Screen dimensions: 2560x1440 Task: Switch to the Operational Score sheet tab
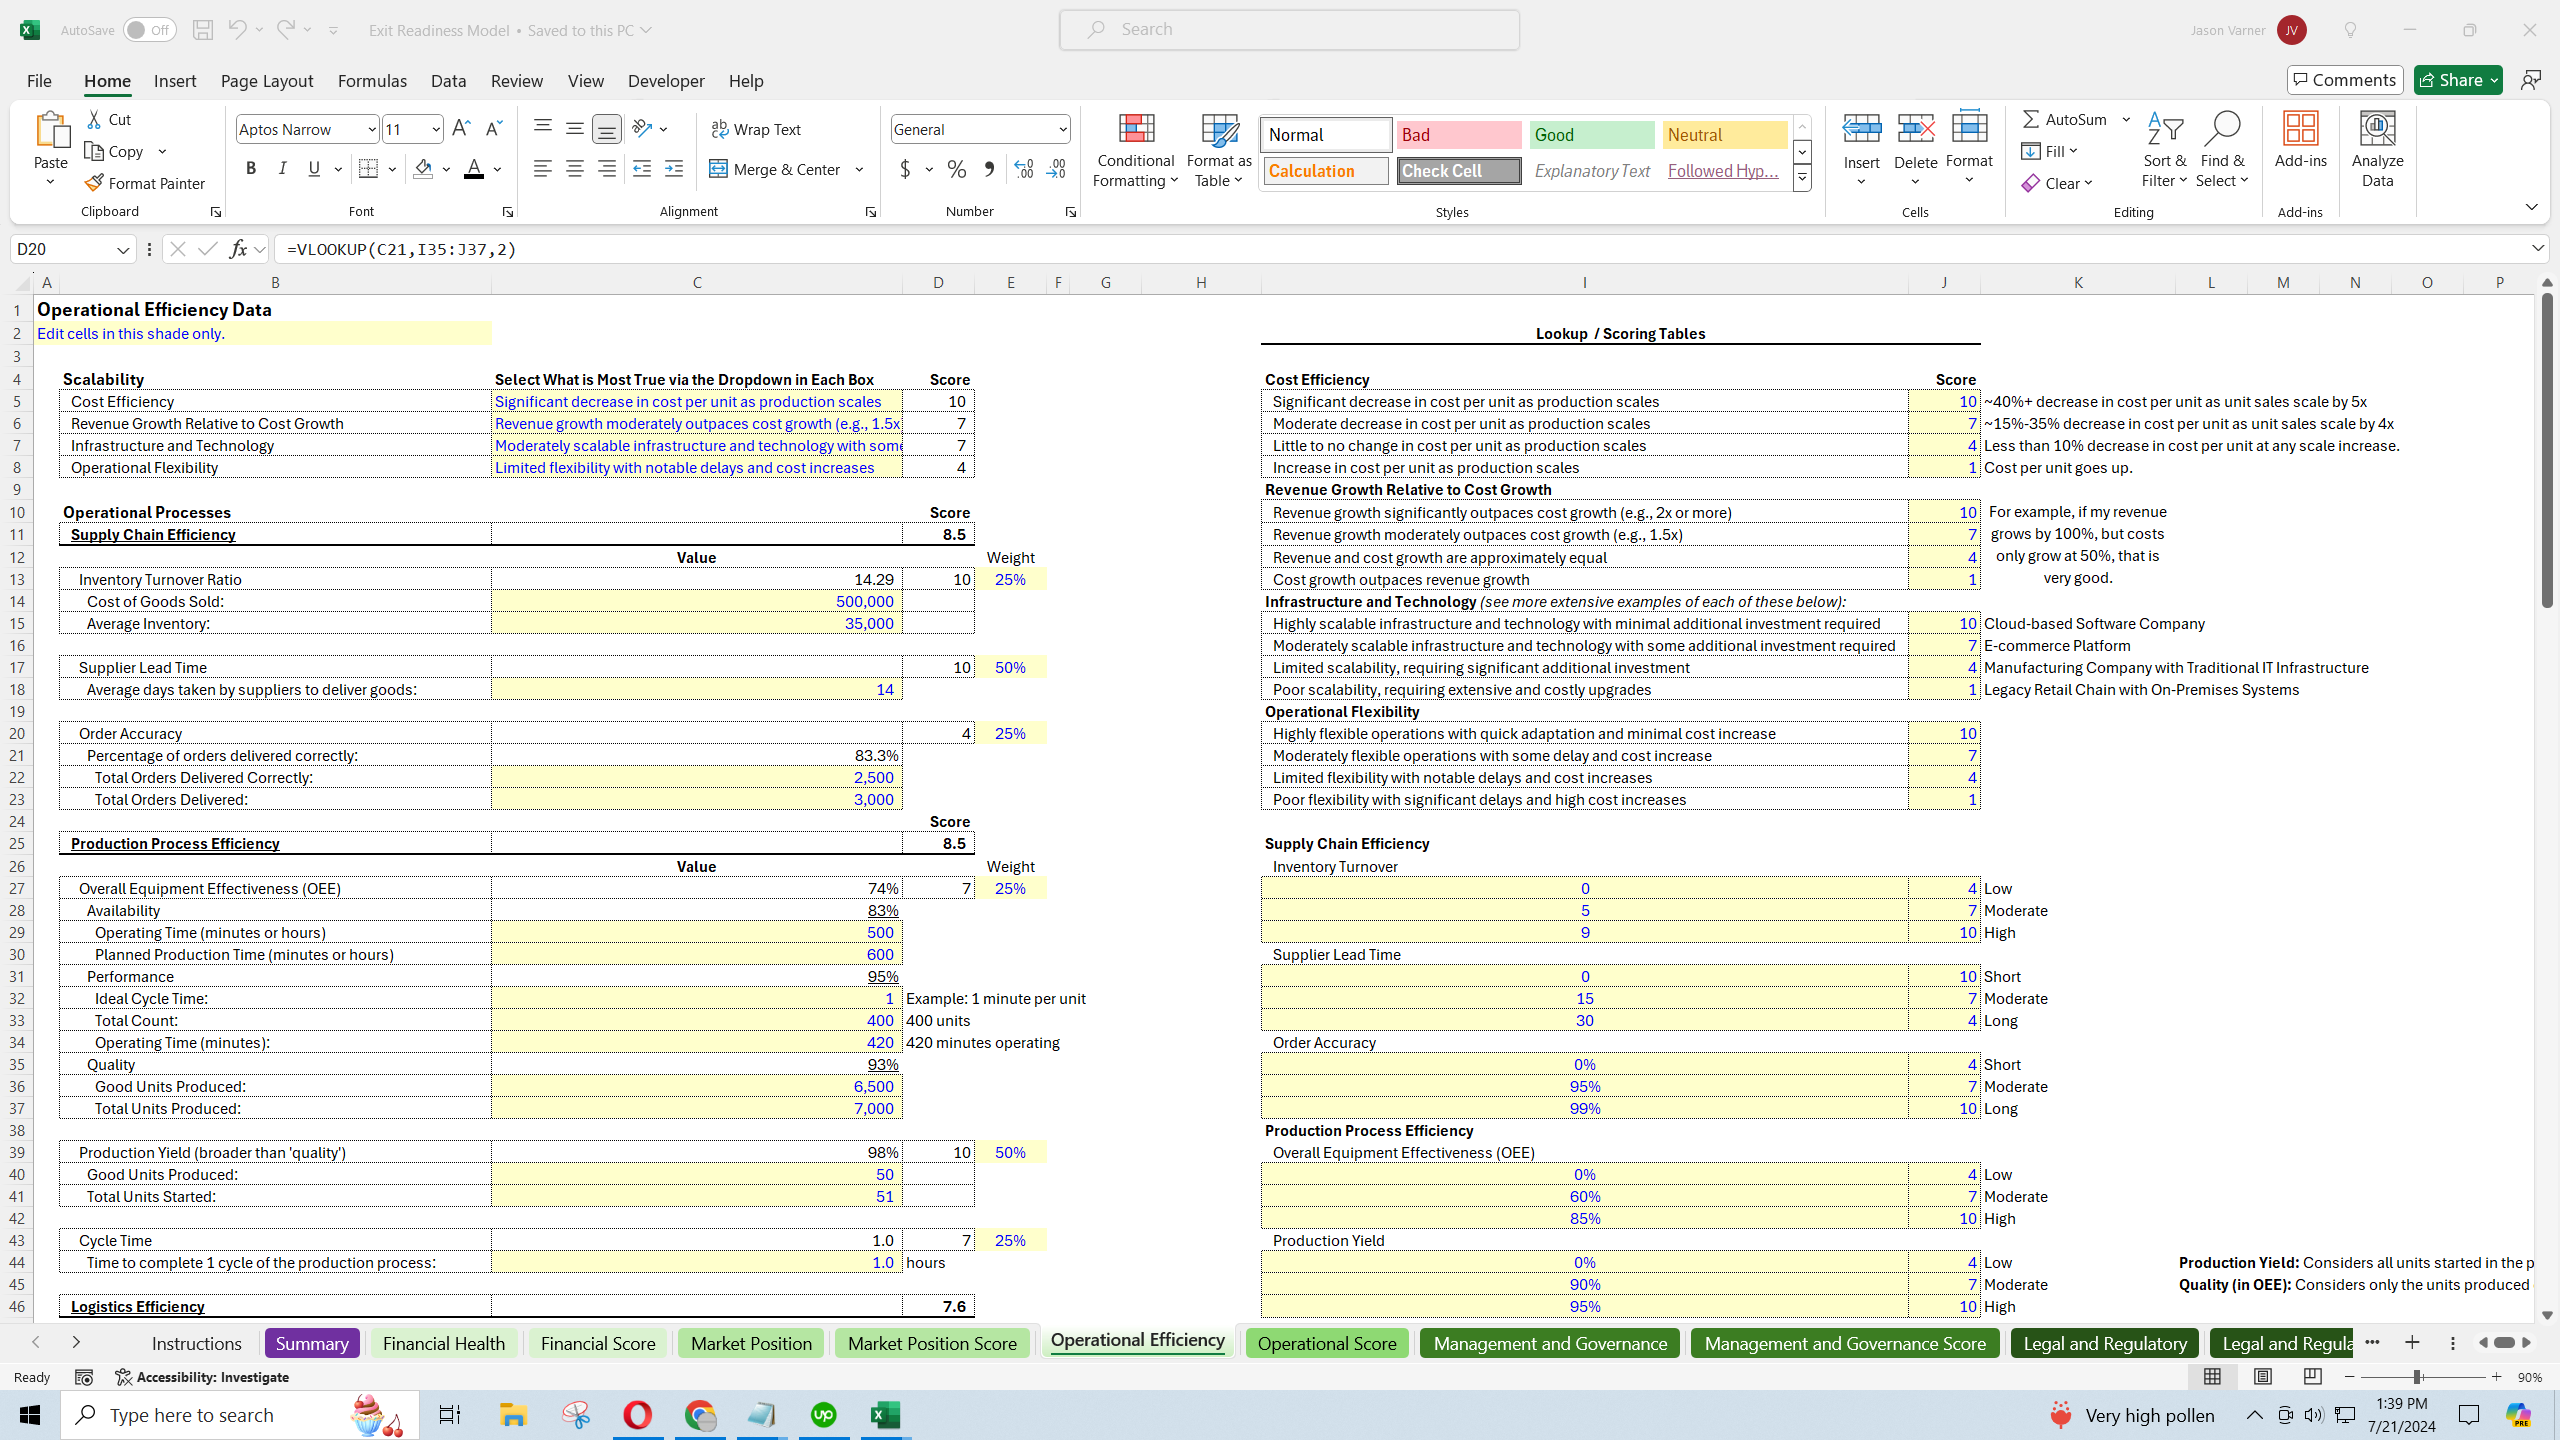tap(1327, 1343)
